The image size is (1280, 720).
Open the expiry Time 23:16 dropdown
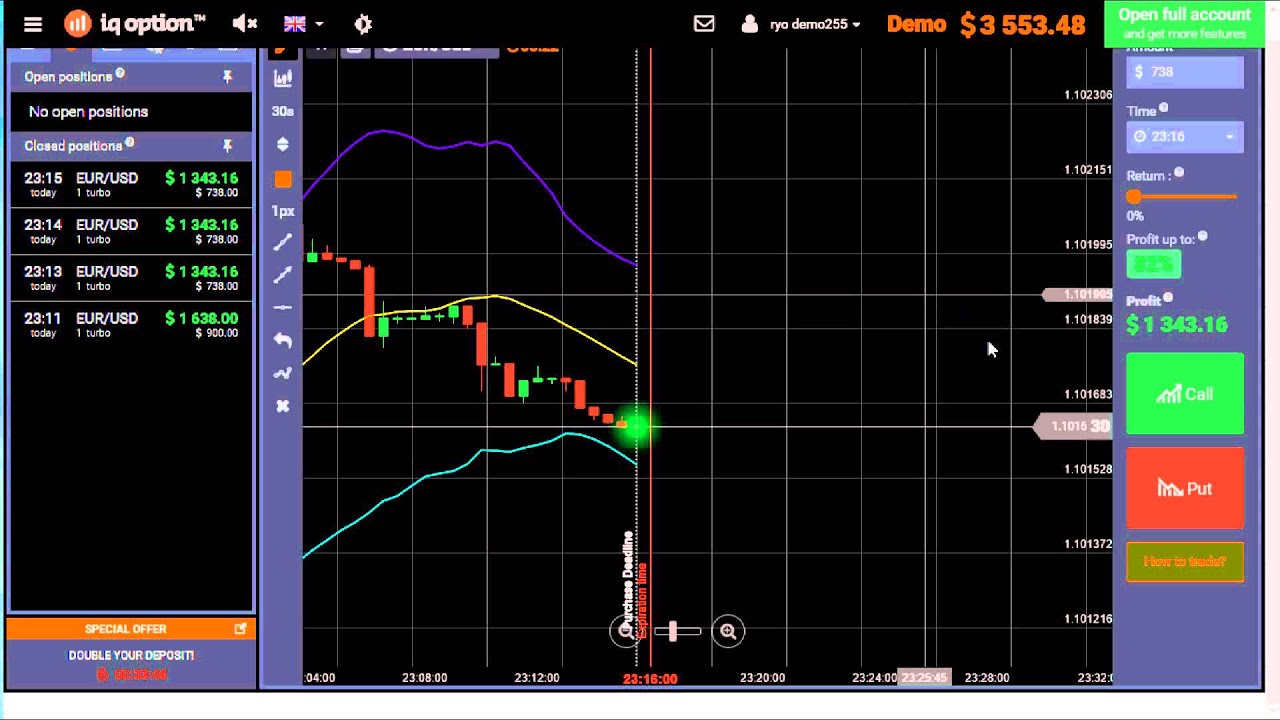click(1185, 136)
